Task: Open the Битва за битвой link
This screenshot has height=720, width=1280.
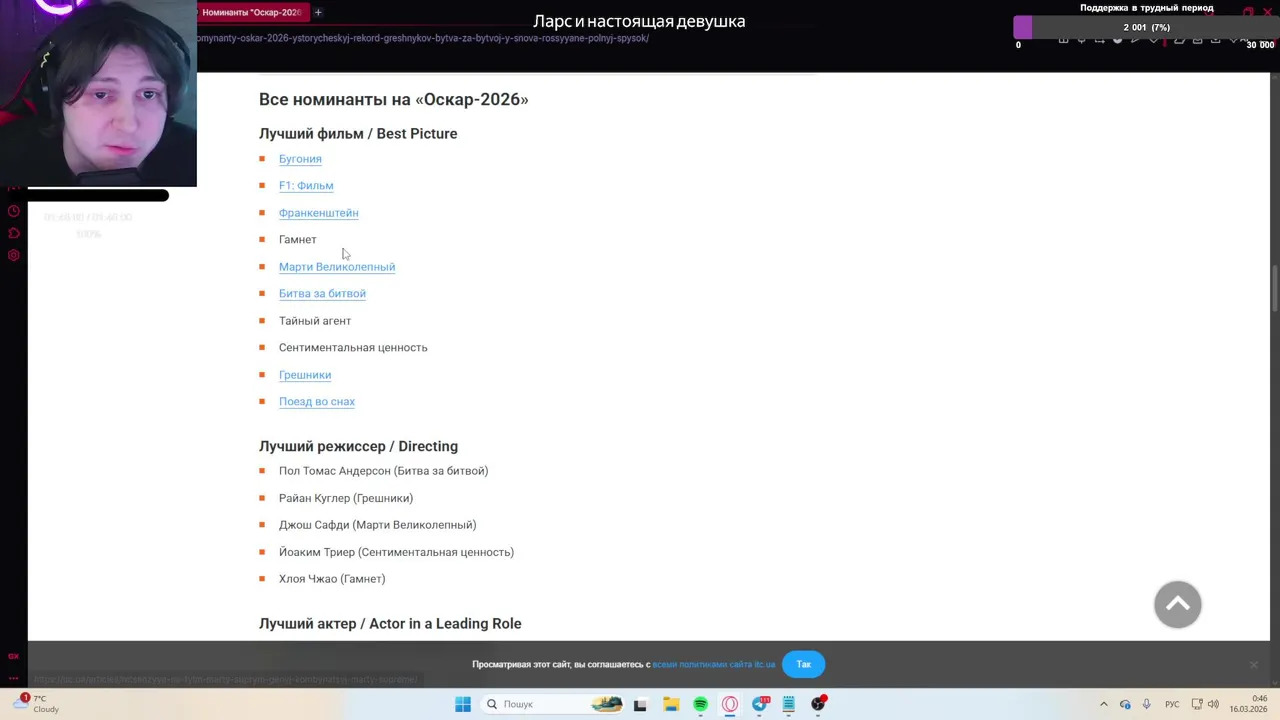Action: point(322,294)
